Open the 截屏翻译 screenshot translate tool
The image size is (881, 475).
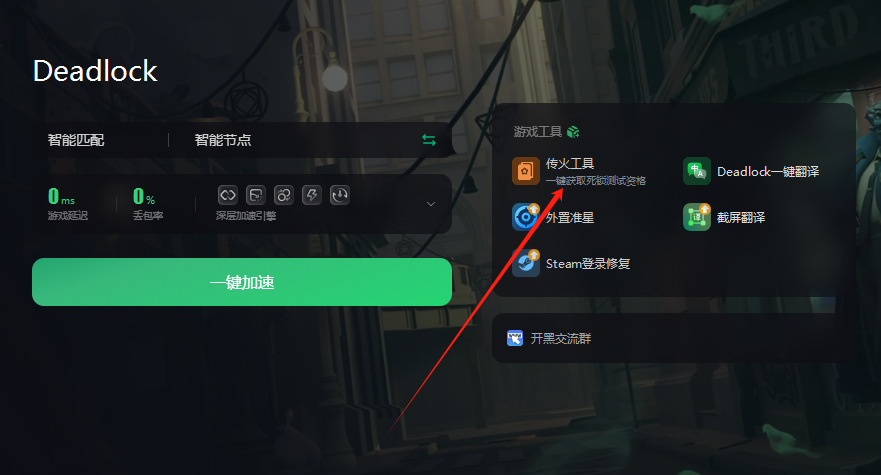697,217
